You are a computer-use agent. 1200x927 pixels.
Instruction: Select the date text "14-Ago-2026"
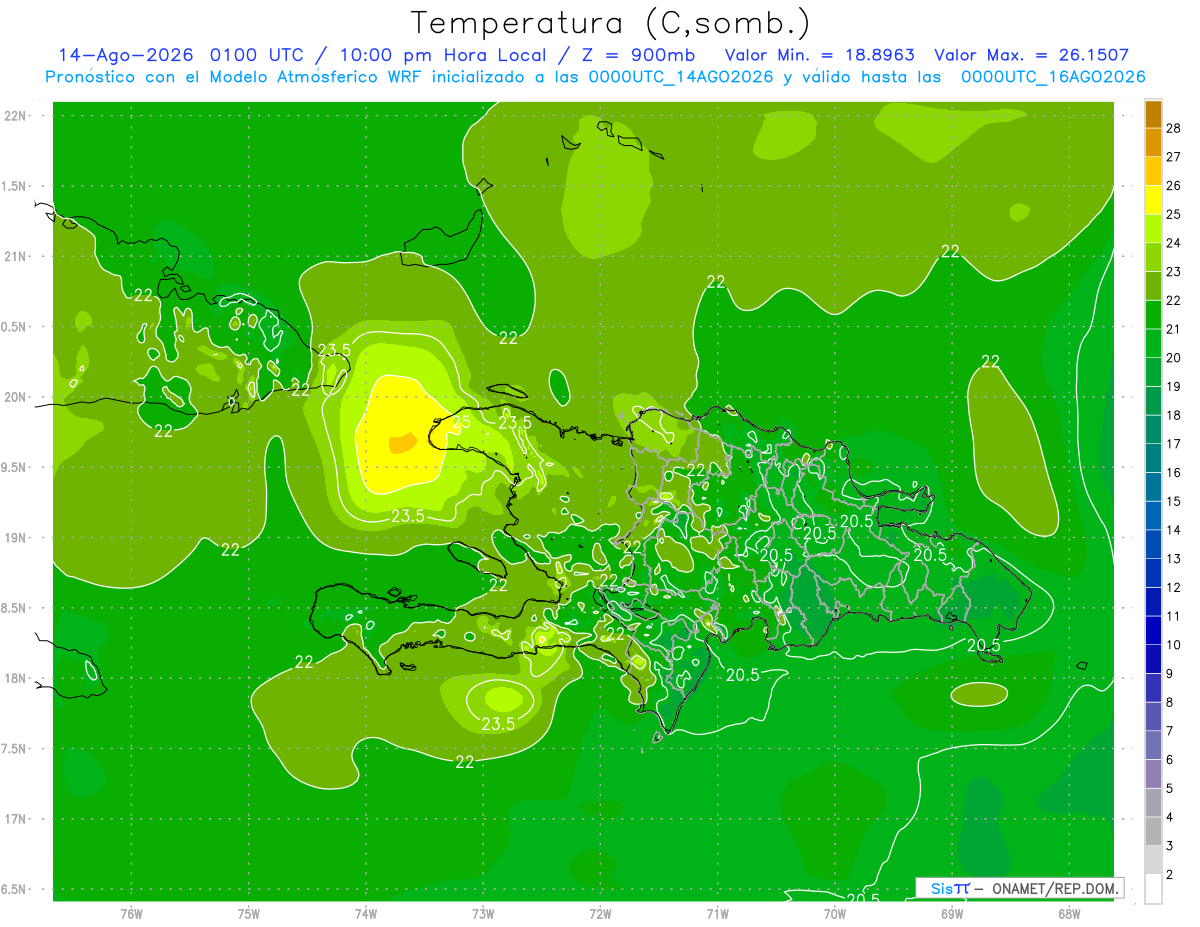click(x=128, y=55)
